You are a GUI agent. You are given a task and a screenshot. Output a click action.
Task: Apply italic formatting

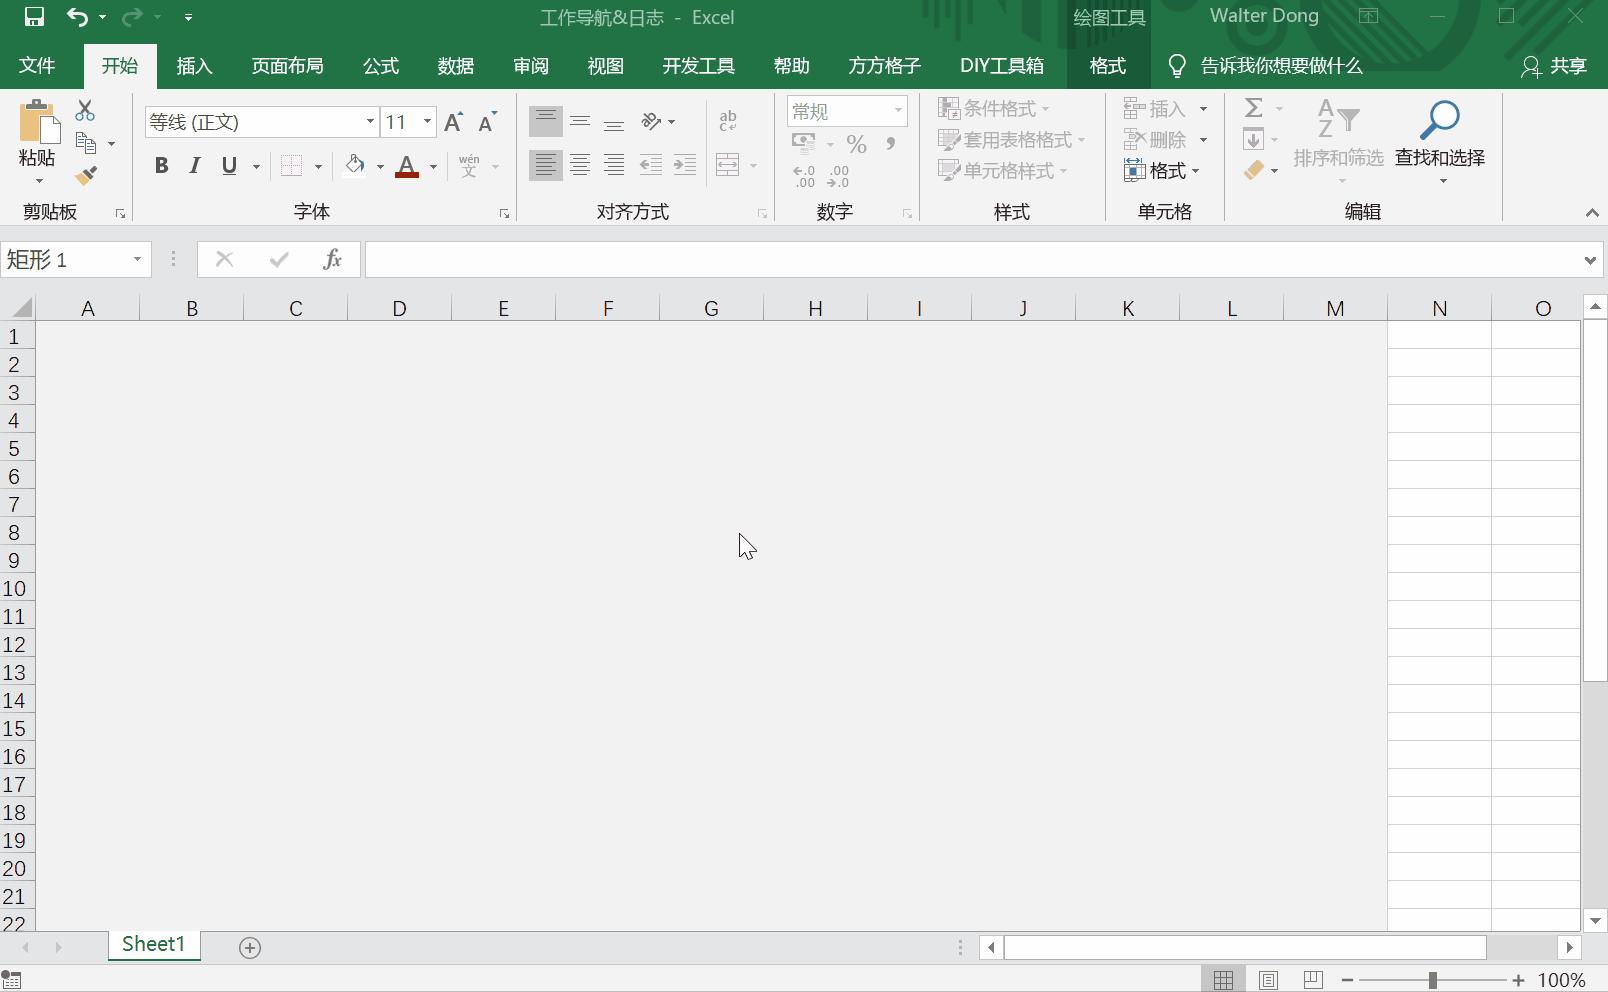pyautogui.click(x=194, y=165)
